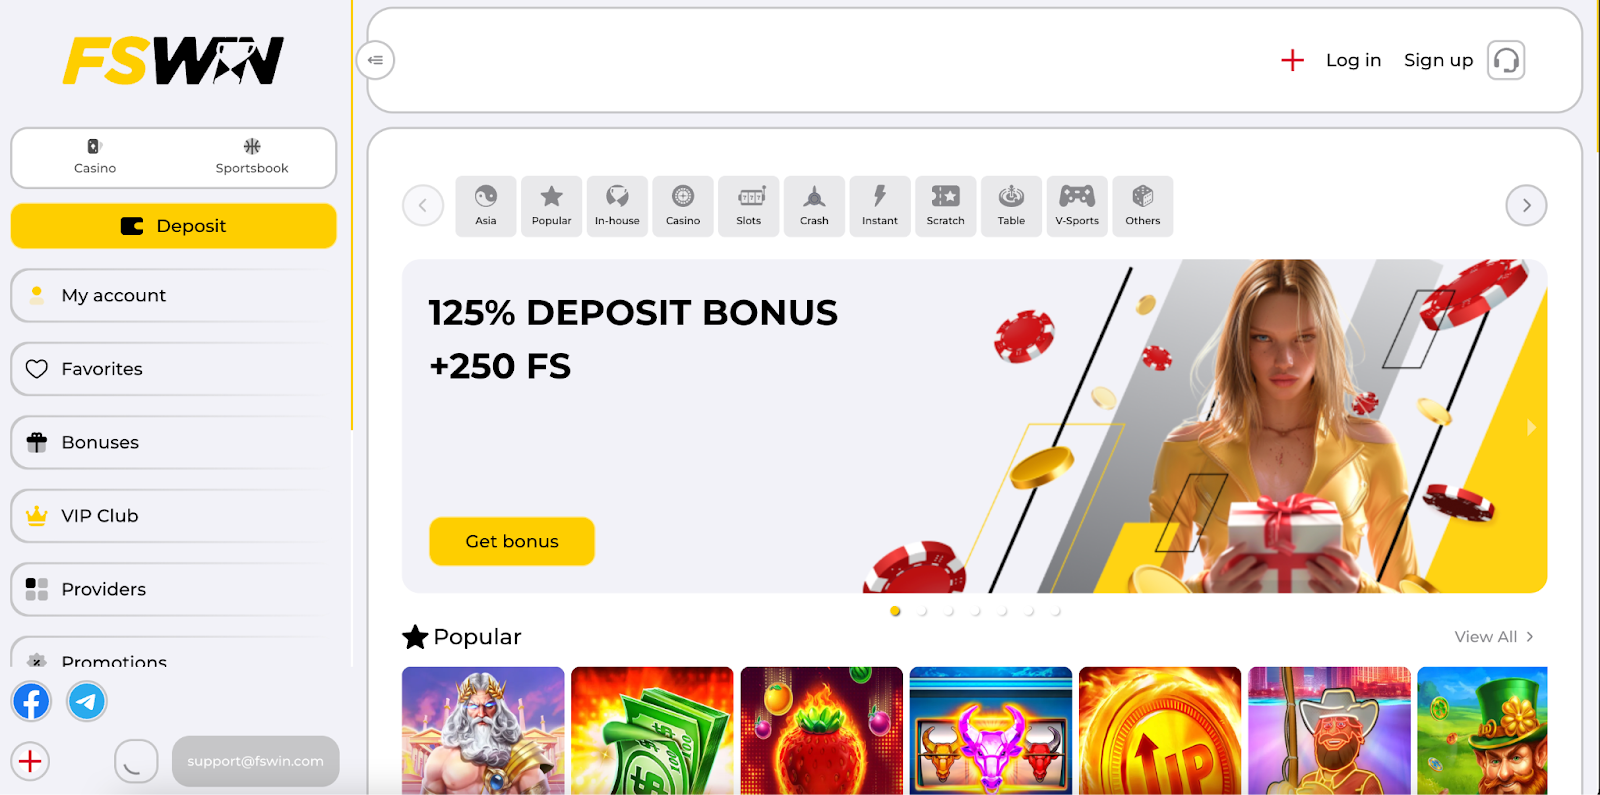
Task: Open the VIP Club menu item
Action: (174, 516)
